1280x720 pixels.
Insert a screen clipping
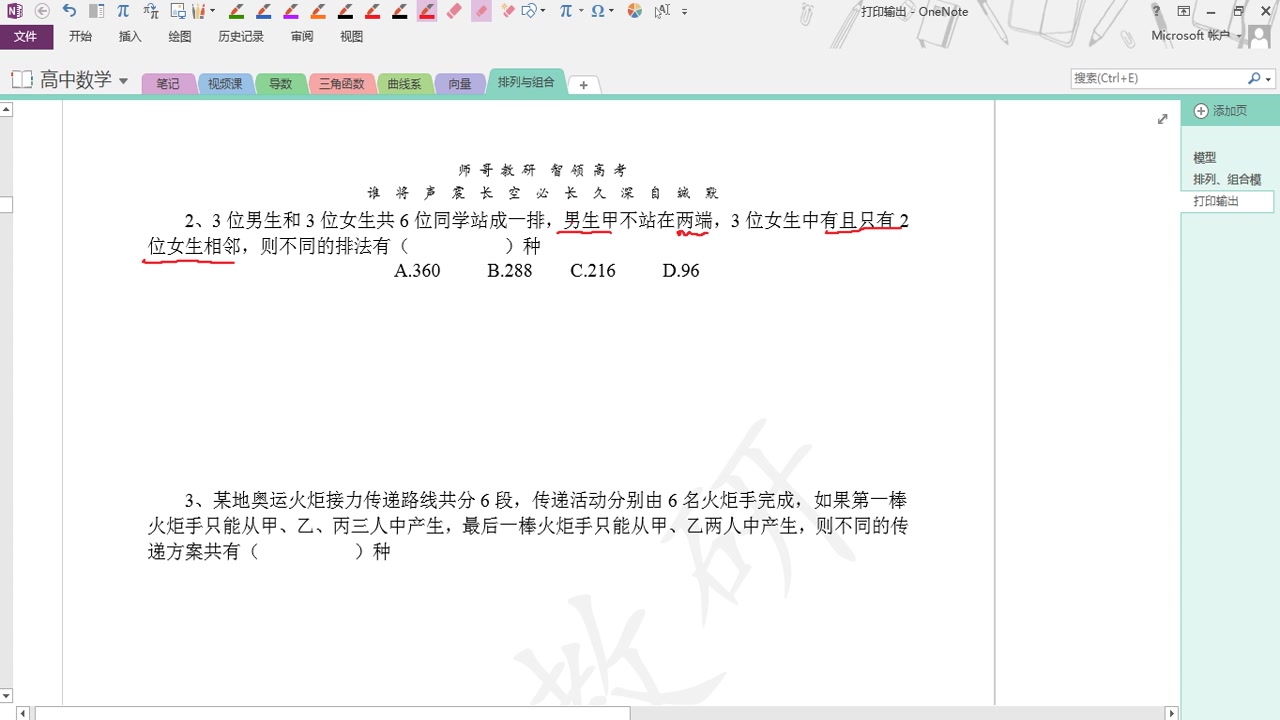177,11
